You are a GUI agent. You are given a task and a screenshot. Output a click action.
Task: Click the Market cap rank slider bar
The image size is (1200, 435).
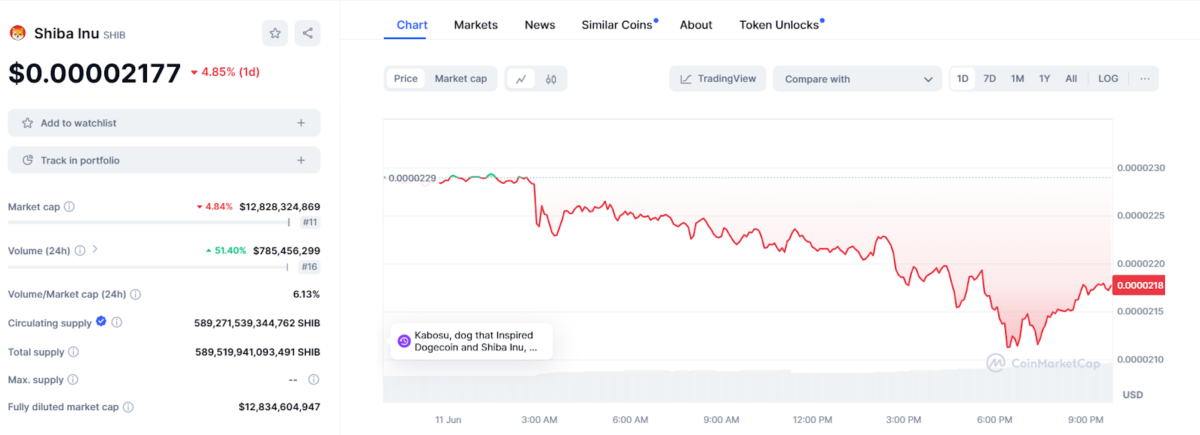(148, 222)
